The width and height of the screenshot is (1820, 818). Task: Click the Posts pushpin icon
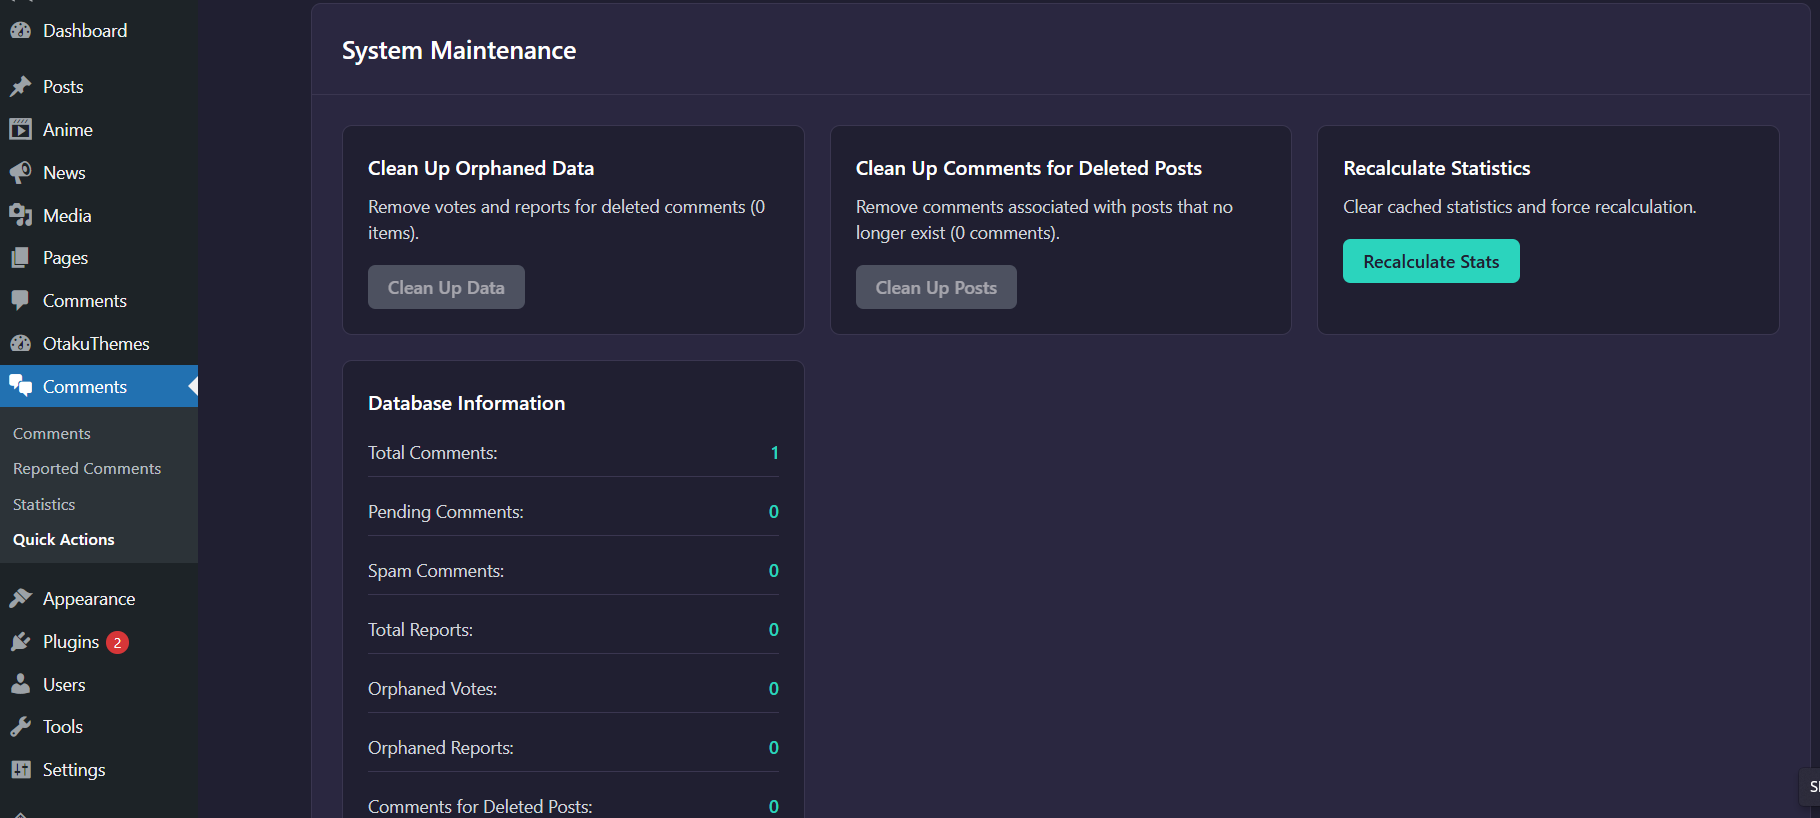tap(20, 87)
